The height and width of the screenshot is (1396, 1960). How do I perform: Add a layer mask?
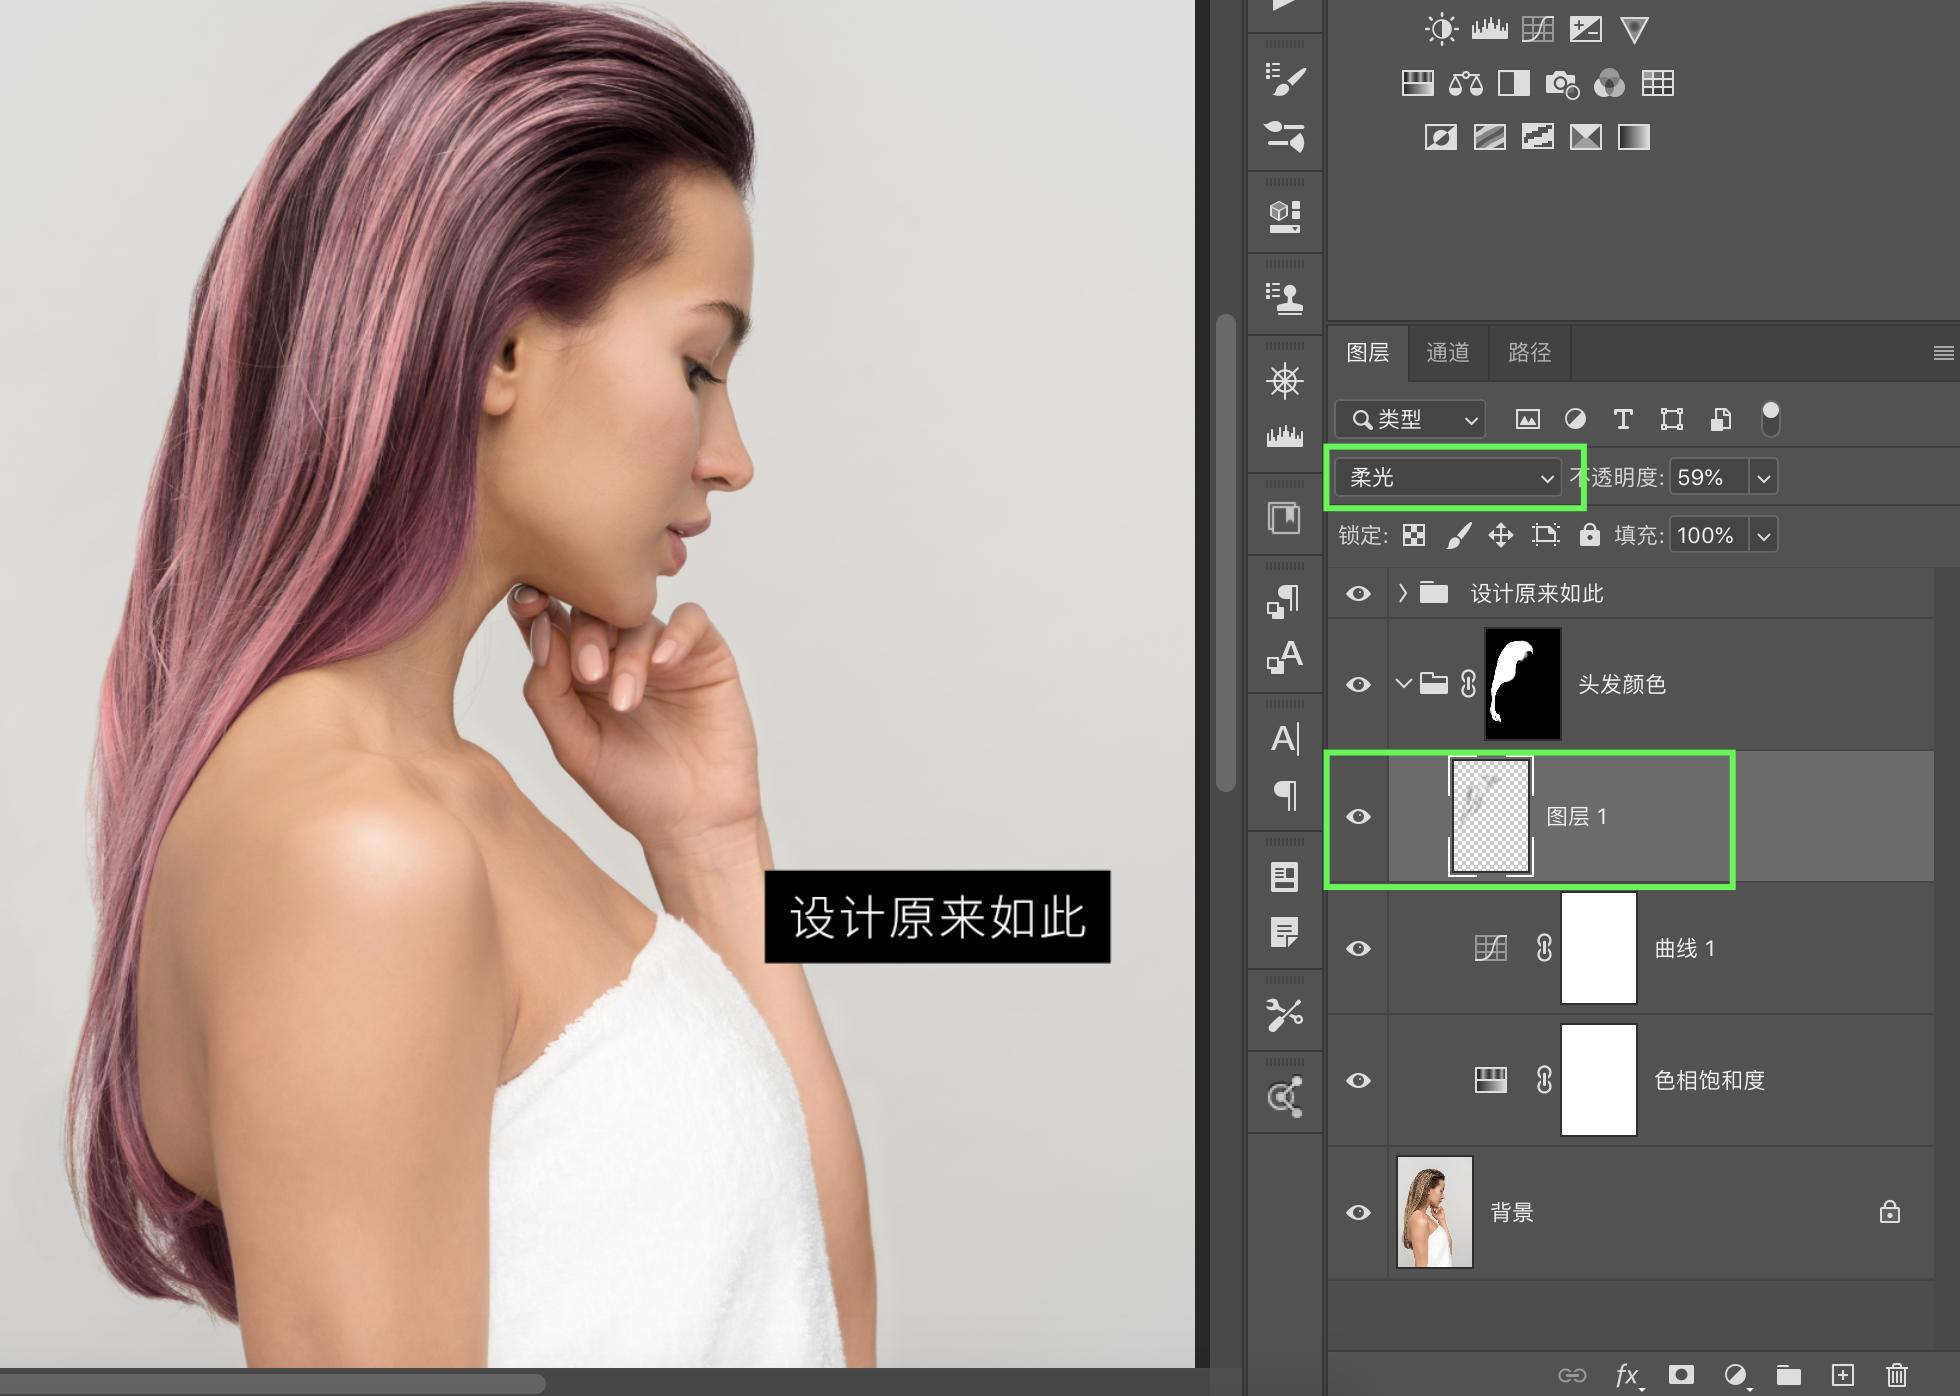point(1681,1375)
